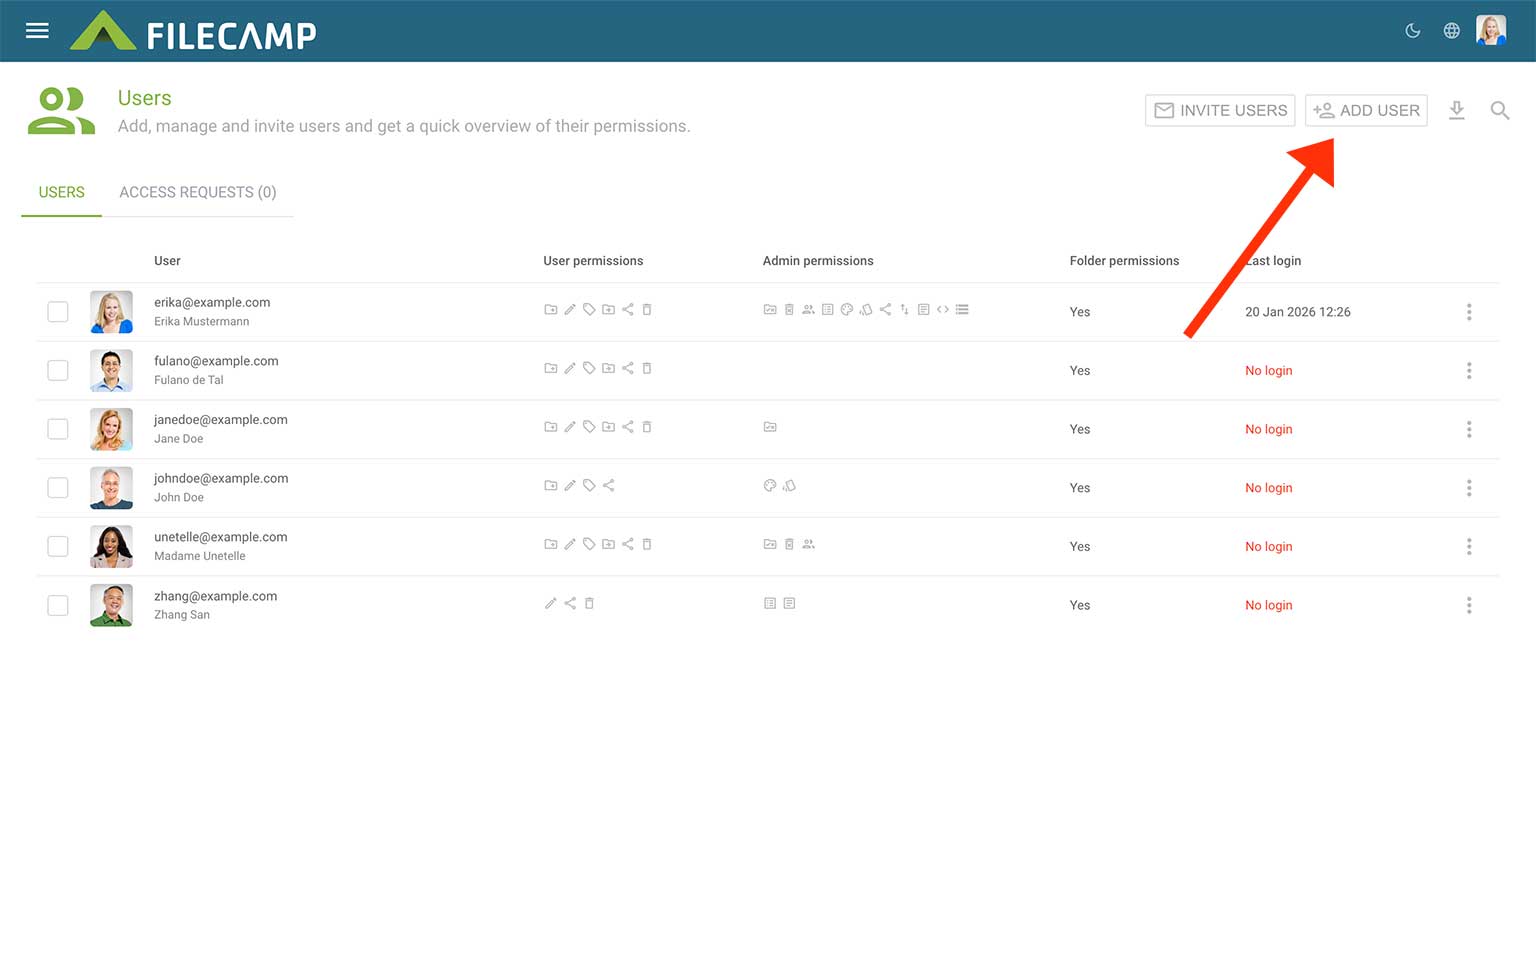
Task: Click the Invite Users button
Action: click(x=1219, y=110)
